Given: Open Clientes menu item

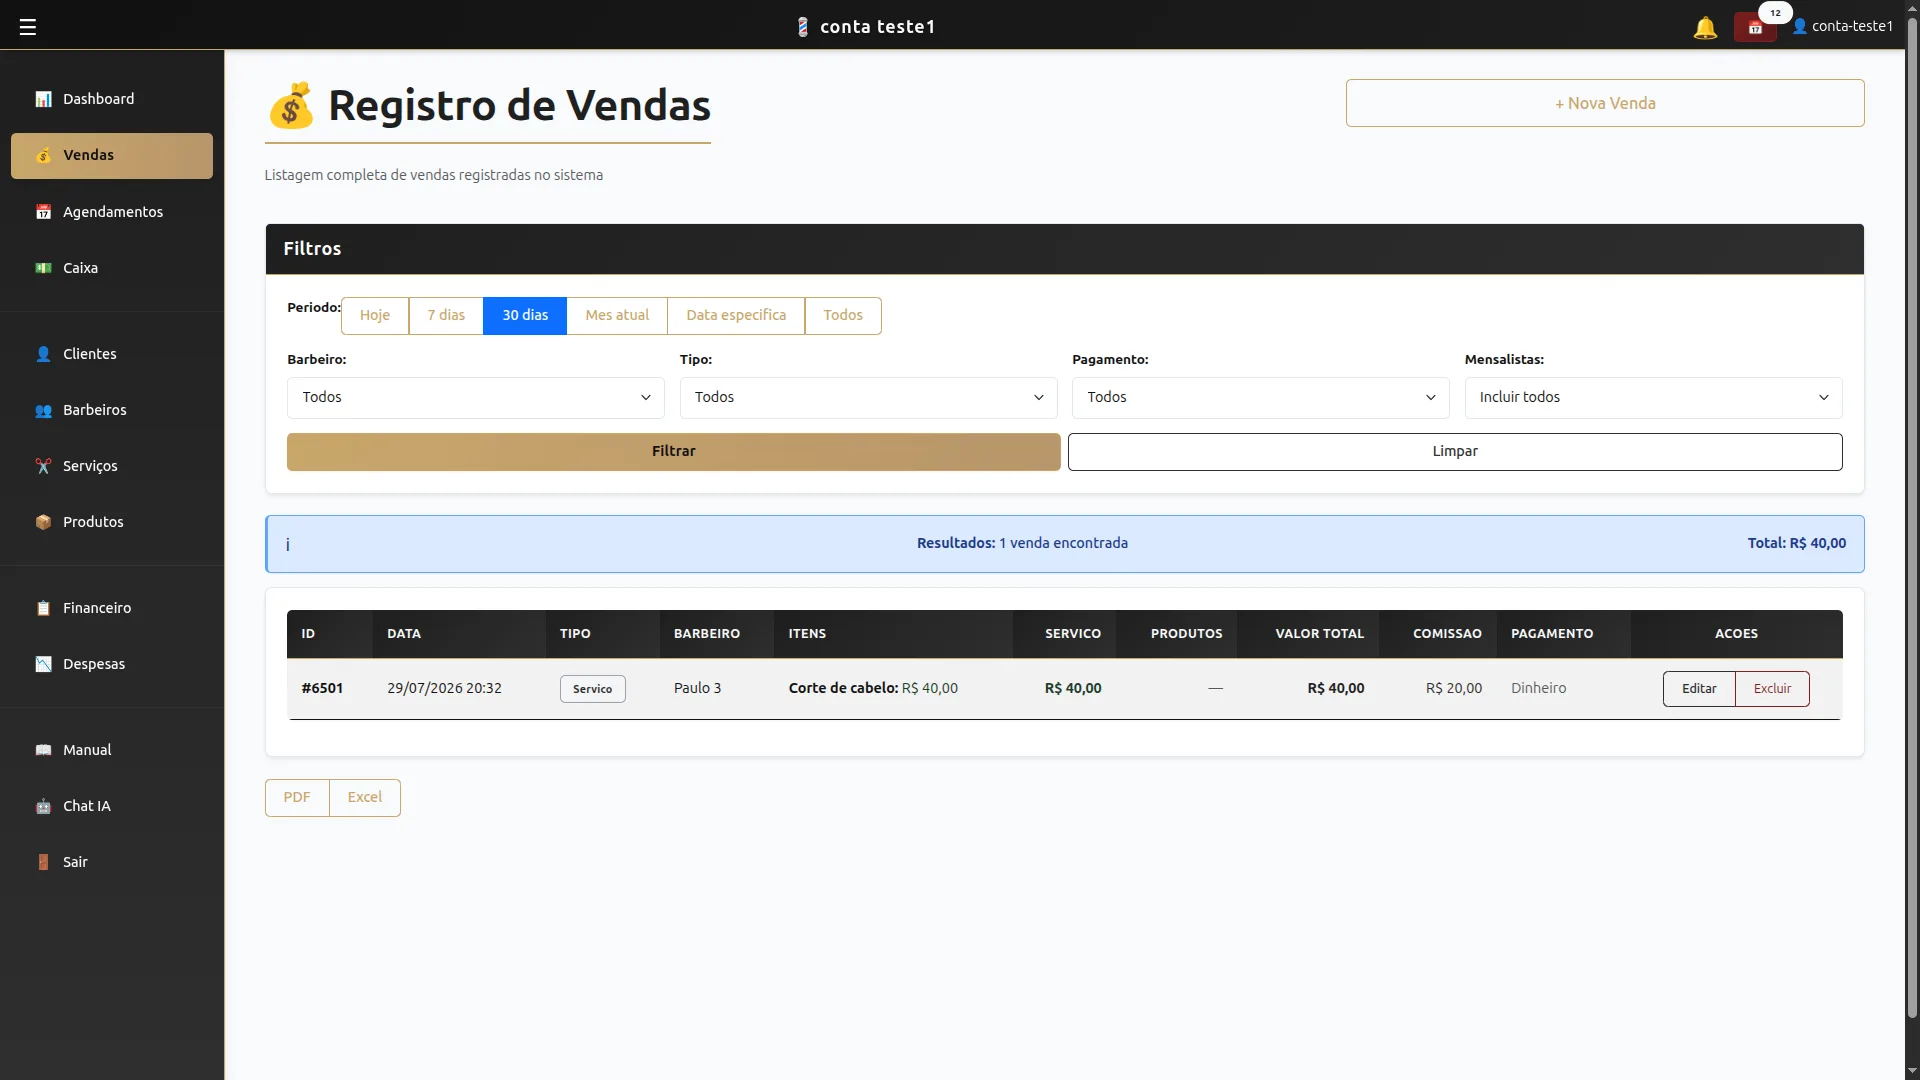Looking at the screenshot, I should click(112, 354).
